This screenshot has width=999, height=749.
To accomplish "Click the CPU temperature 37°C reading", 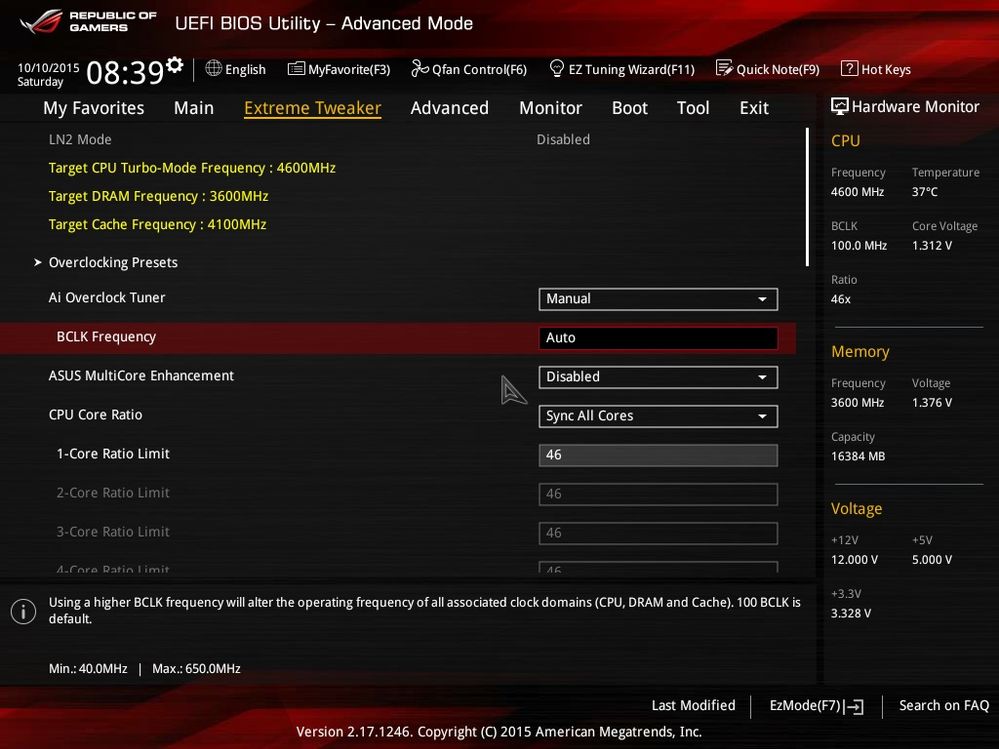I will (924, 192).
